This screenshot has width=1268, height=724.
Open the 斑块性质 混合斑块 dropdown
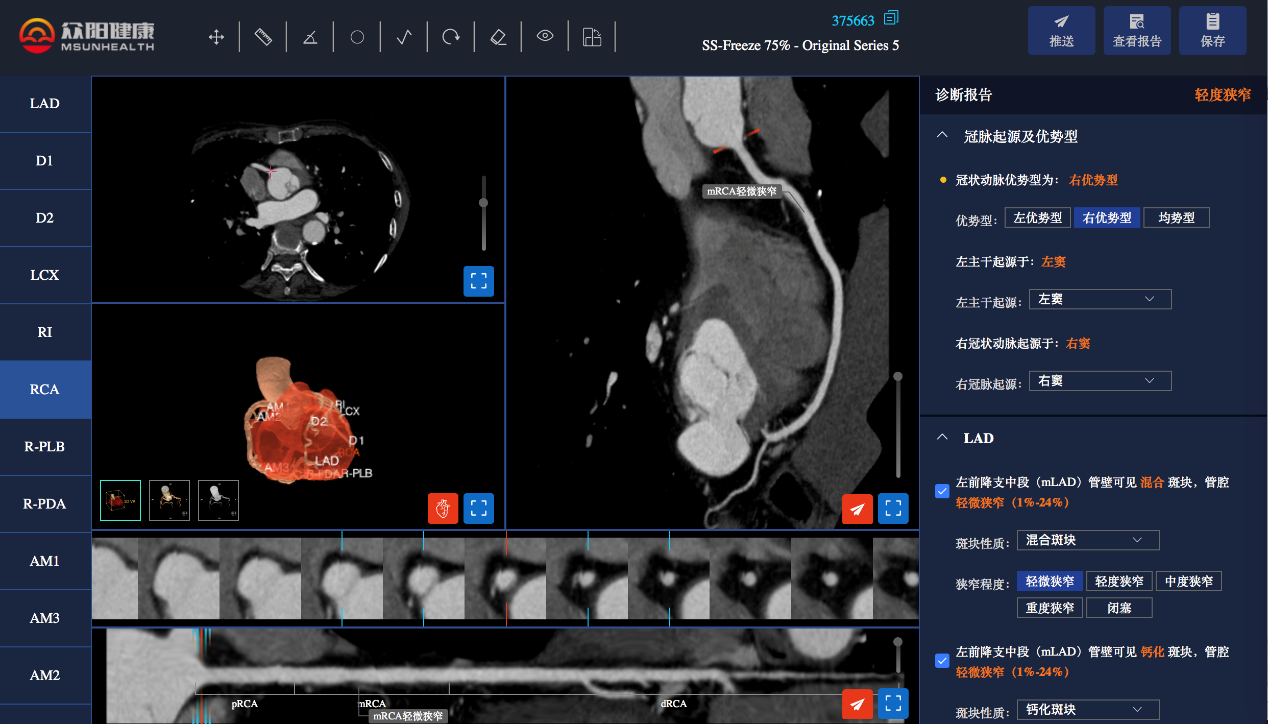tap(1087, 540)
